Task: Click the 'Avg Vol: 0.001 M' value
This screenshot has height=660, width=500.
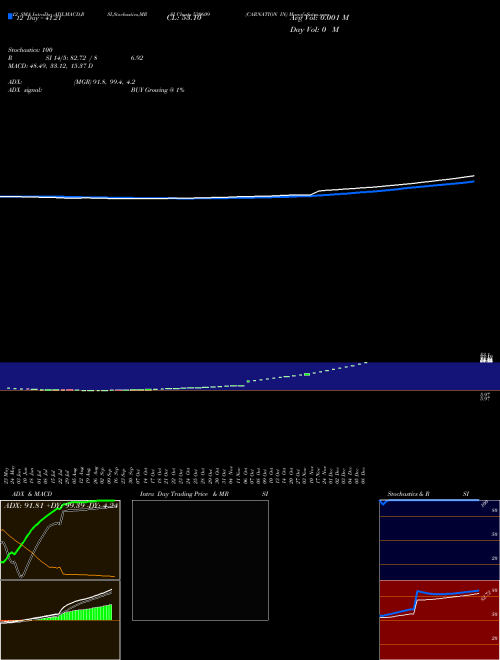Action: (x=319, y=18)
